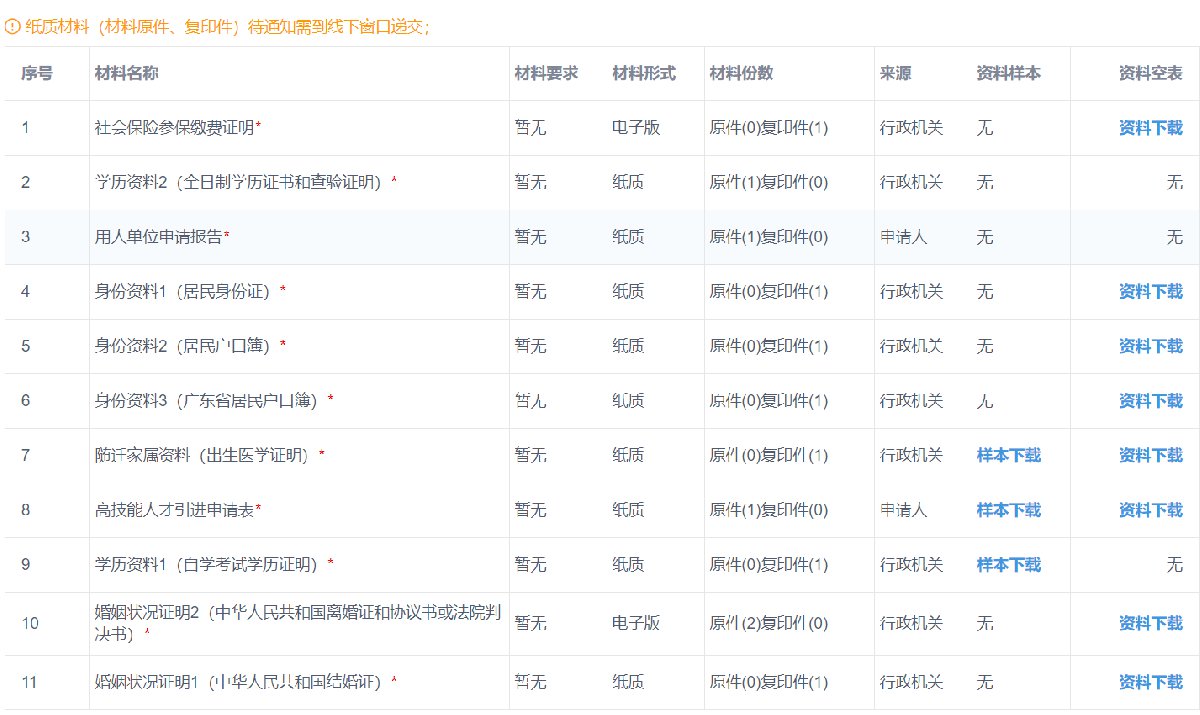The height and width of the screenshot is (715, 1200).
Task: Click the 序号 column header
Action: [37, 73]
